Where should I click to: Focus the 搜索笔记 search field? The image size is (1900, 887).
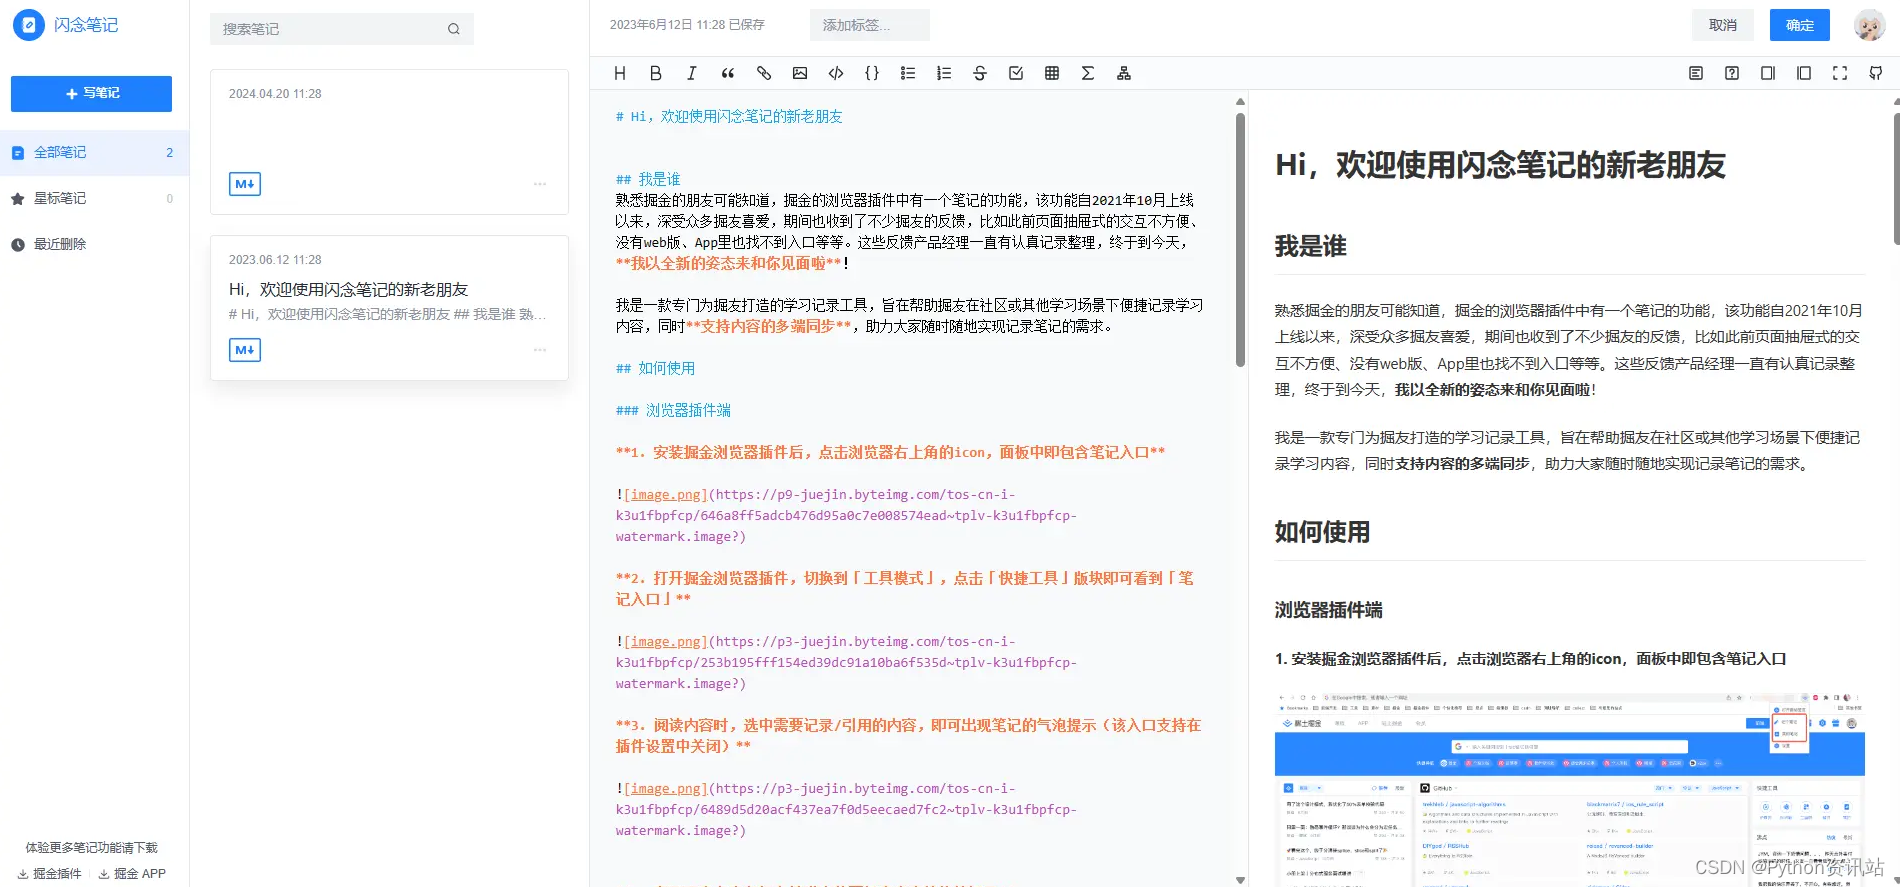point(342,29)
